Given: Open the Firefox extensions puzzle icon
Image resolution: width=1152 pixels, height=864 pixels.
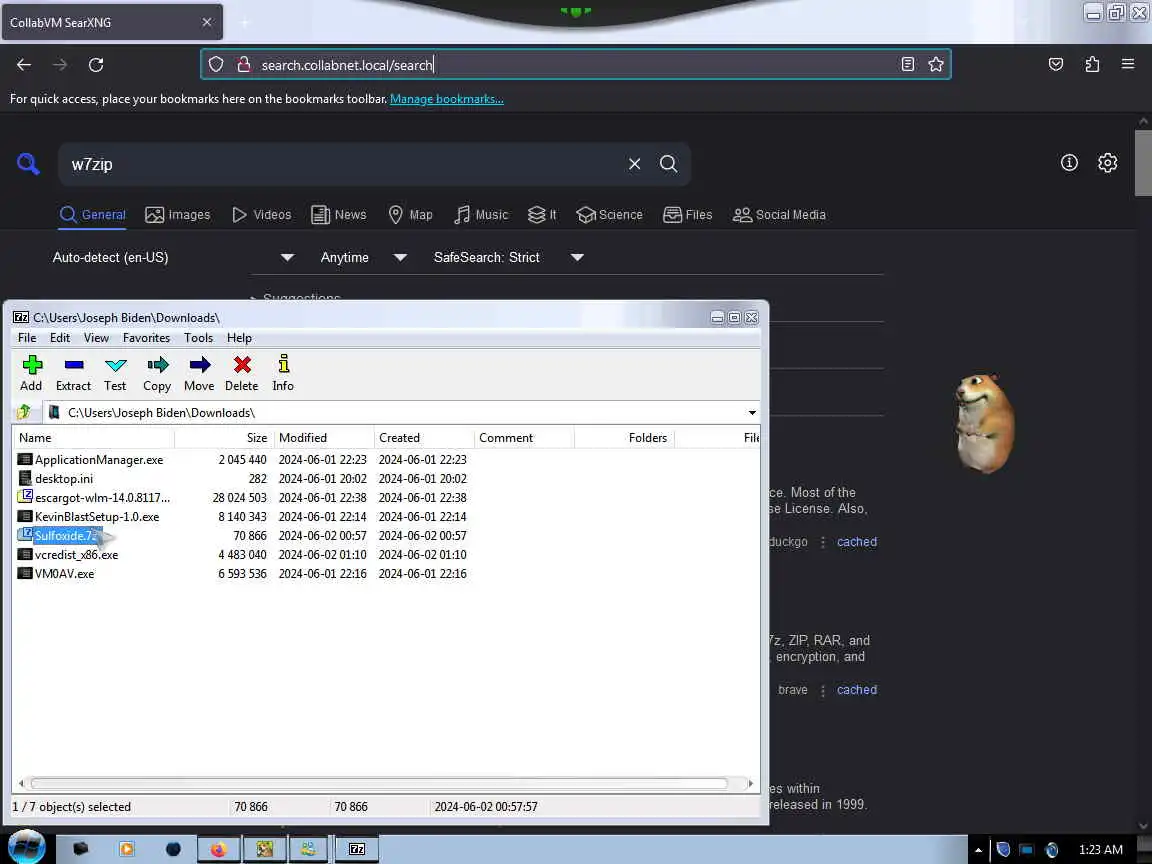Looking at the screenshot, I should click(x=1092, y=65).
